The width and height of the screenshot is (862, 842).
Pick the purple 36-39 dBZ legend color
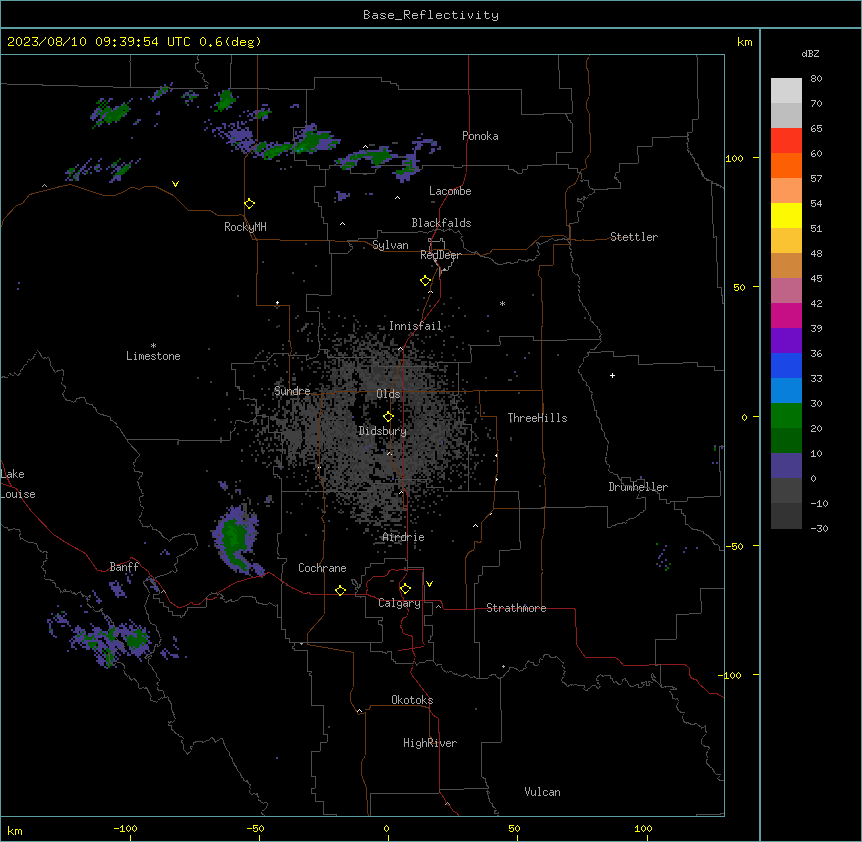point(786,340)
